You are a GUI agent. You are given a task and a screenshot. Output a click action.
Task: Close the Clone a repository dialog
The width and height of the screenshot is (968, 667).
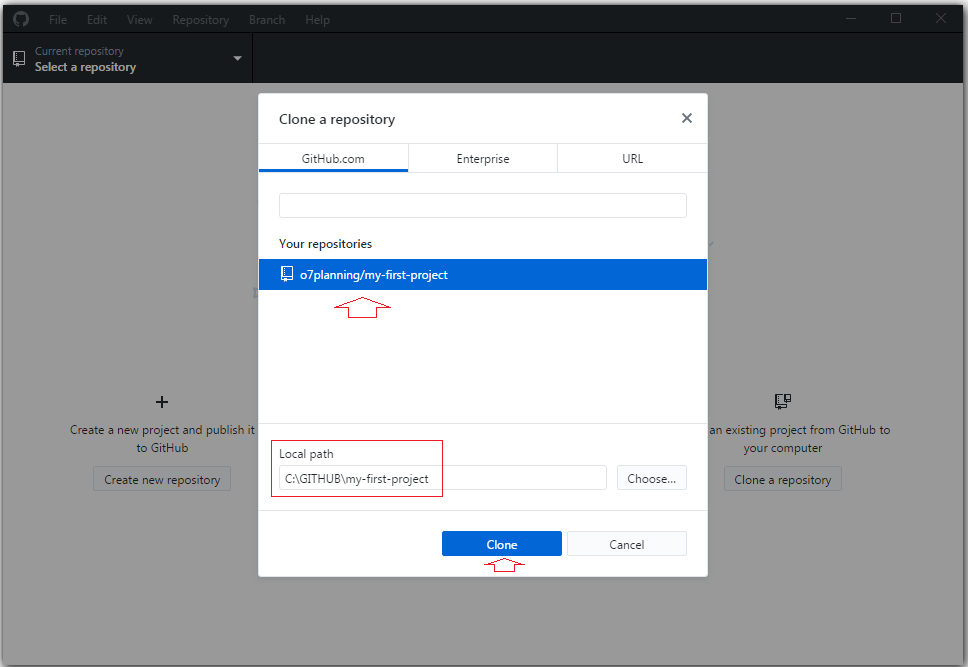click(686, 118)
